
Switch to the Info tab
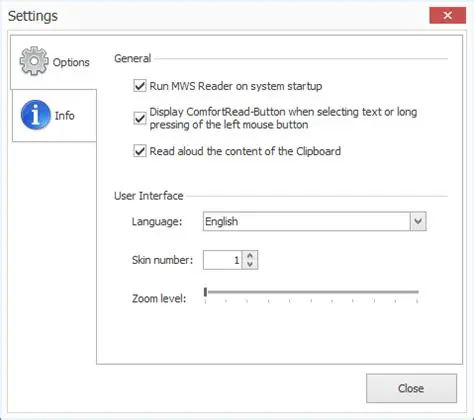[54, 115]
